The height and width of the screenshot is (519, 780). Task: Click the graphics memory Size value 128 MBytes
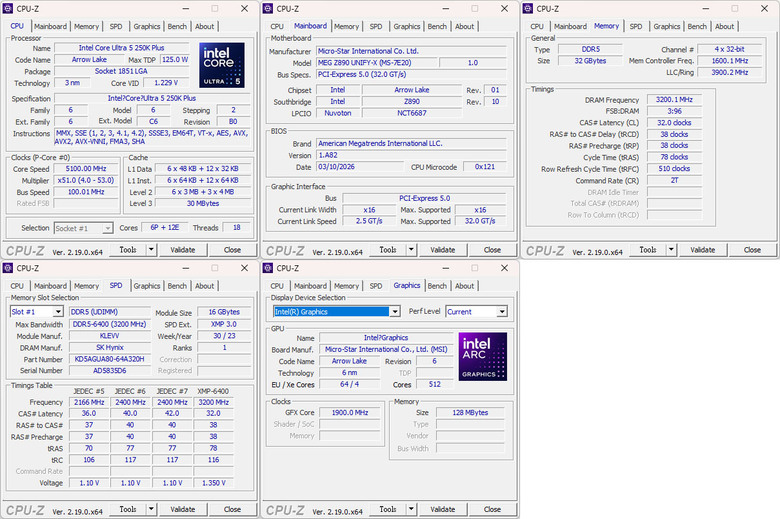tap(470, 413)
